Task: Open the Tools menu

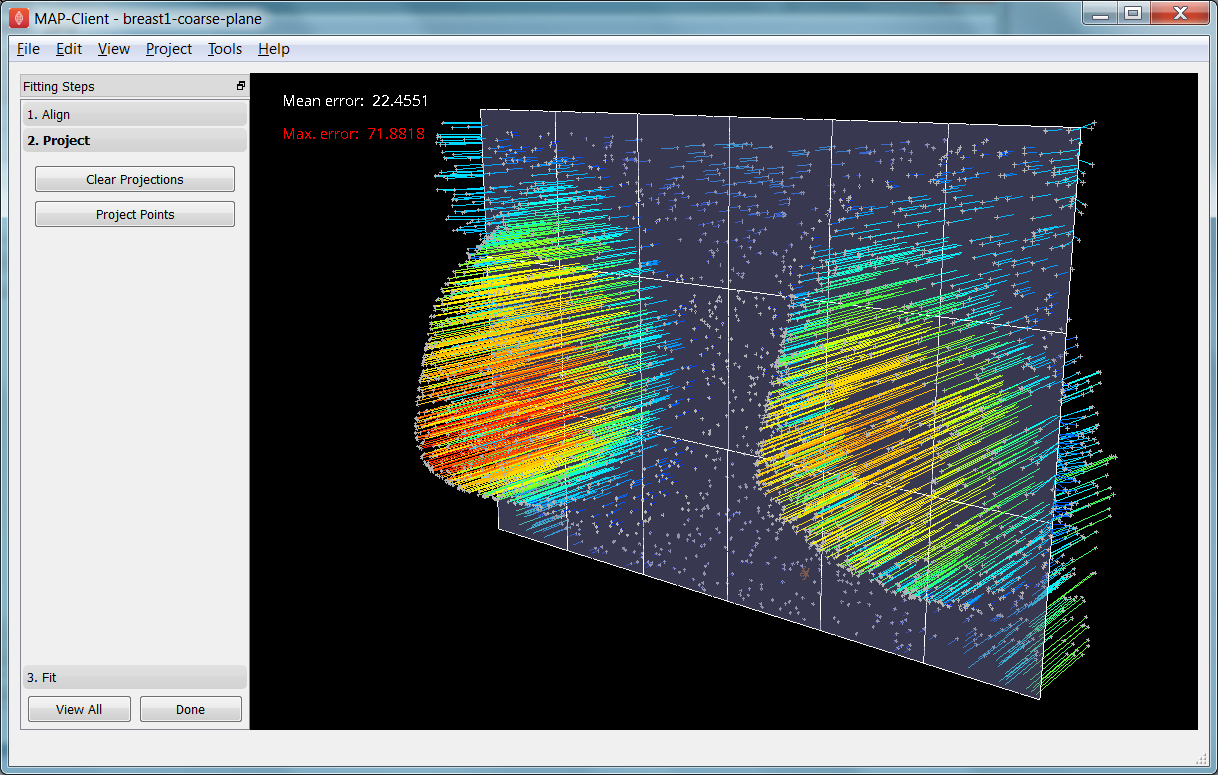Action: (225, 49)
